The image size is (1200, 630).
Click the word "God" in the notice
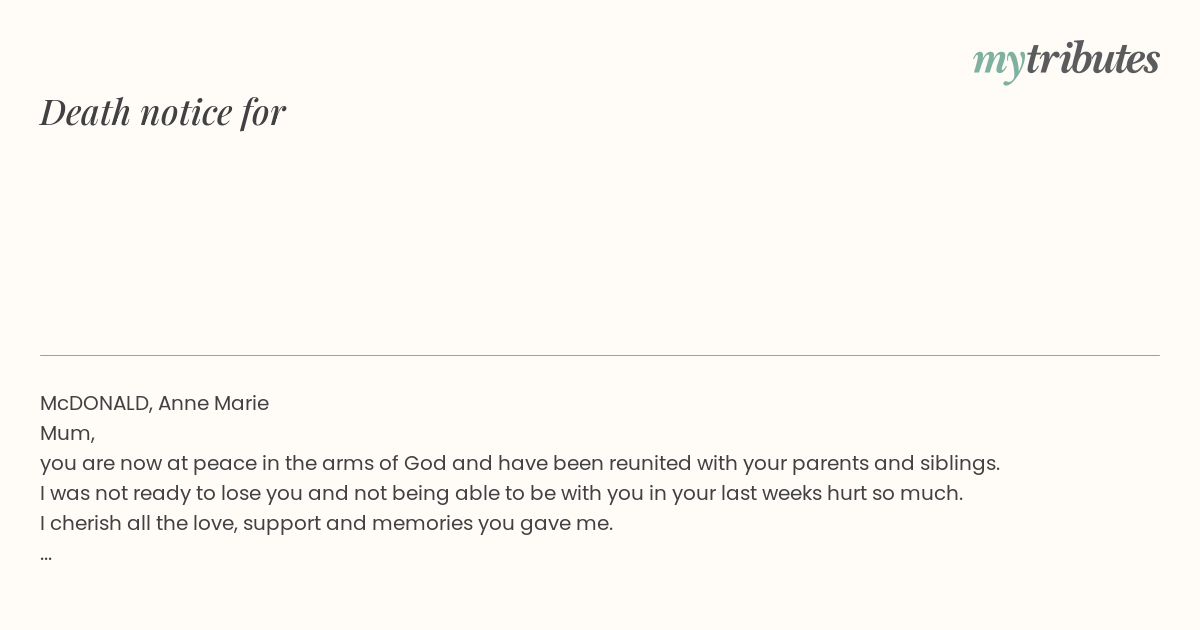point(425,463)
